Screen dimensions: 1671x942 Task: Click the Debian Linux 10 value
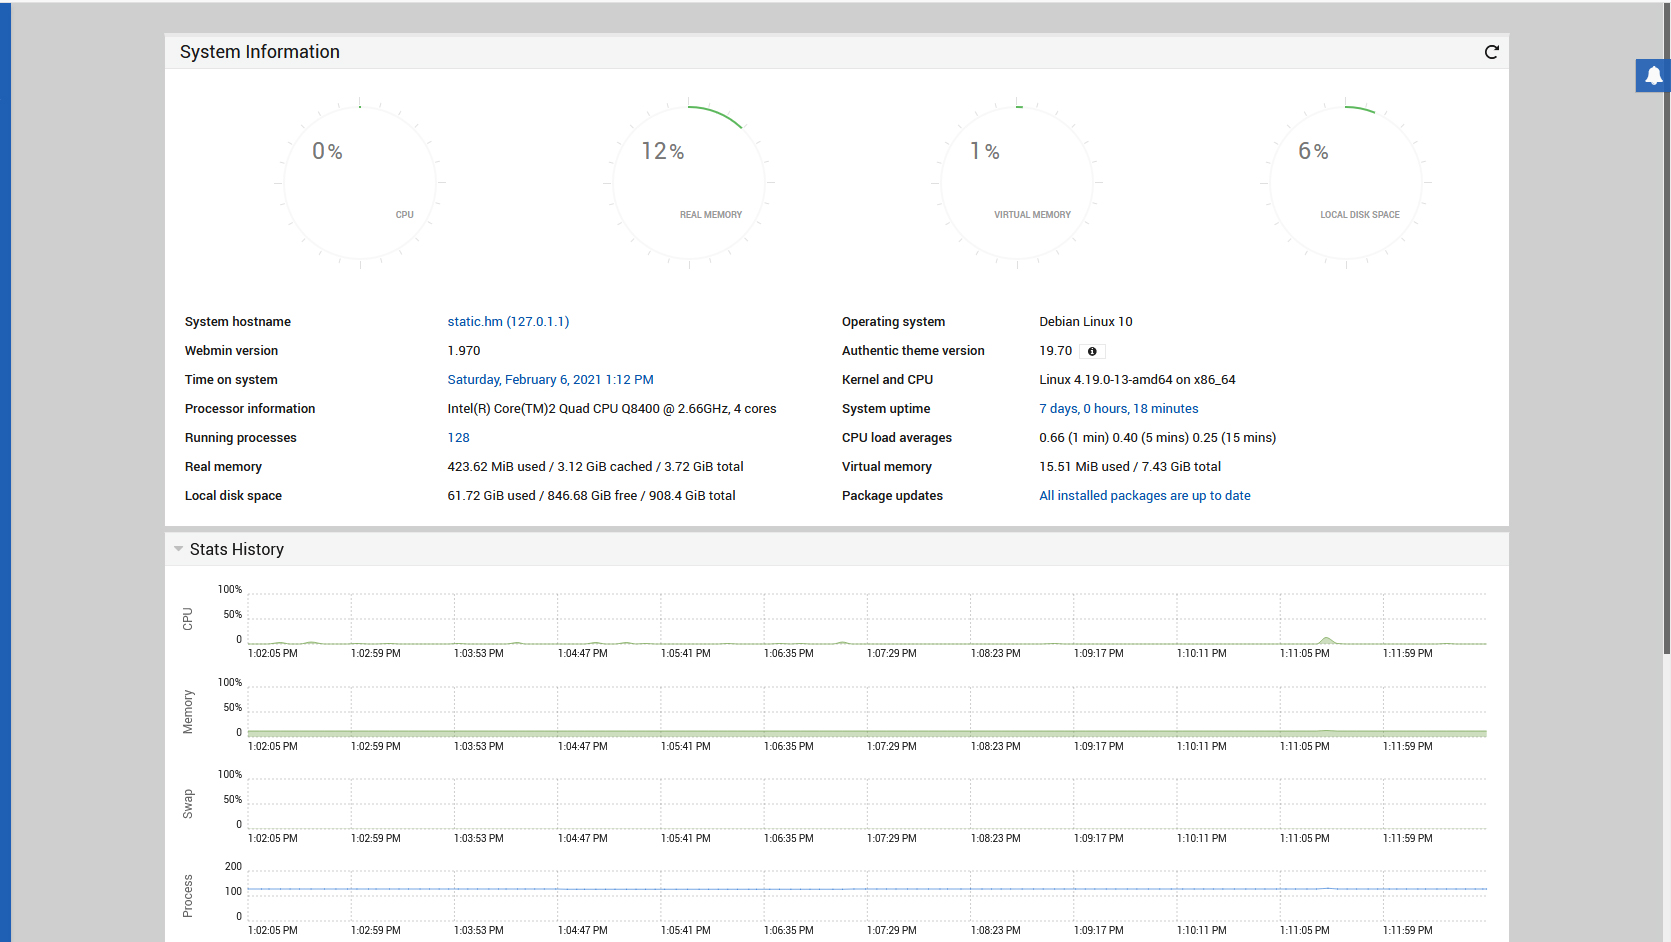click(1086, 322)
